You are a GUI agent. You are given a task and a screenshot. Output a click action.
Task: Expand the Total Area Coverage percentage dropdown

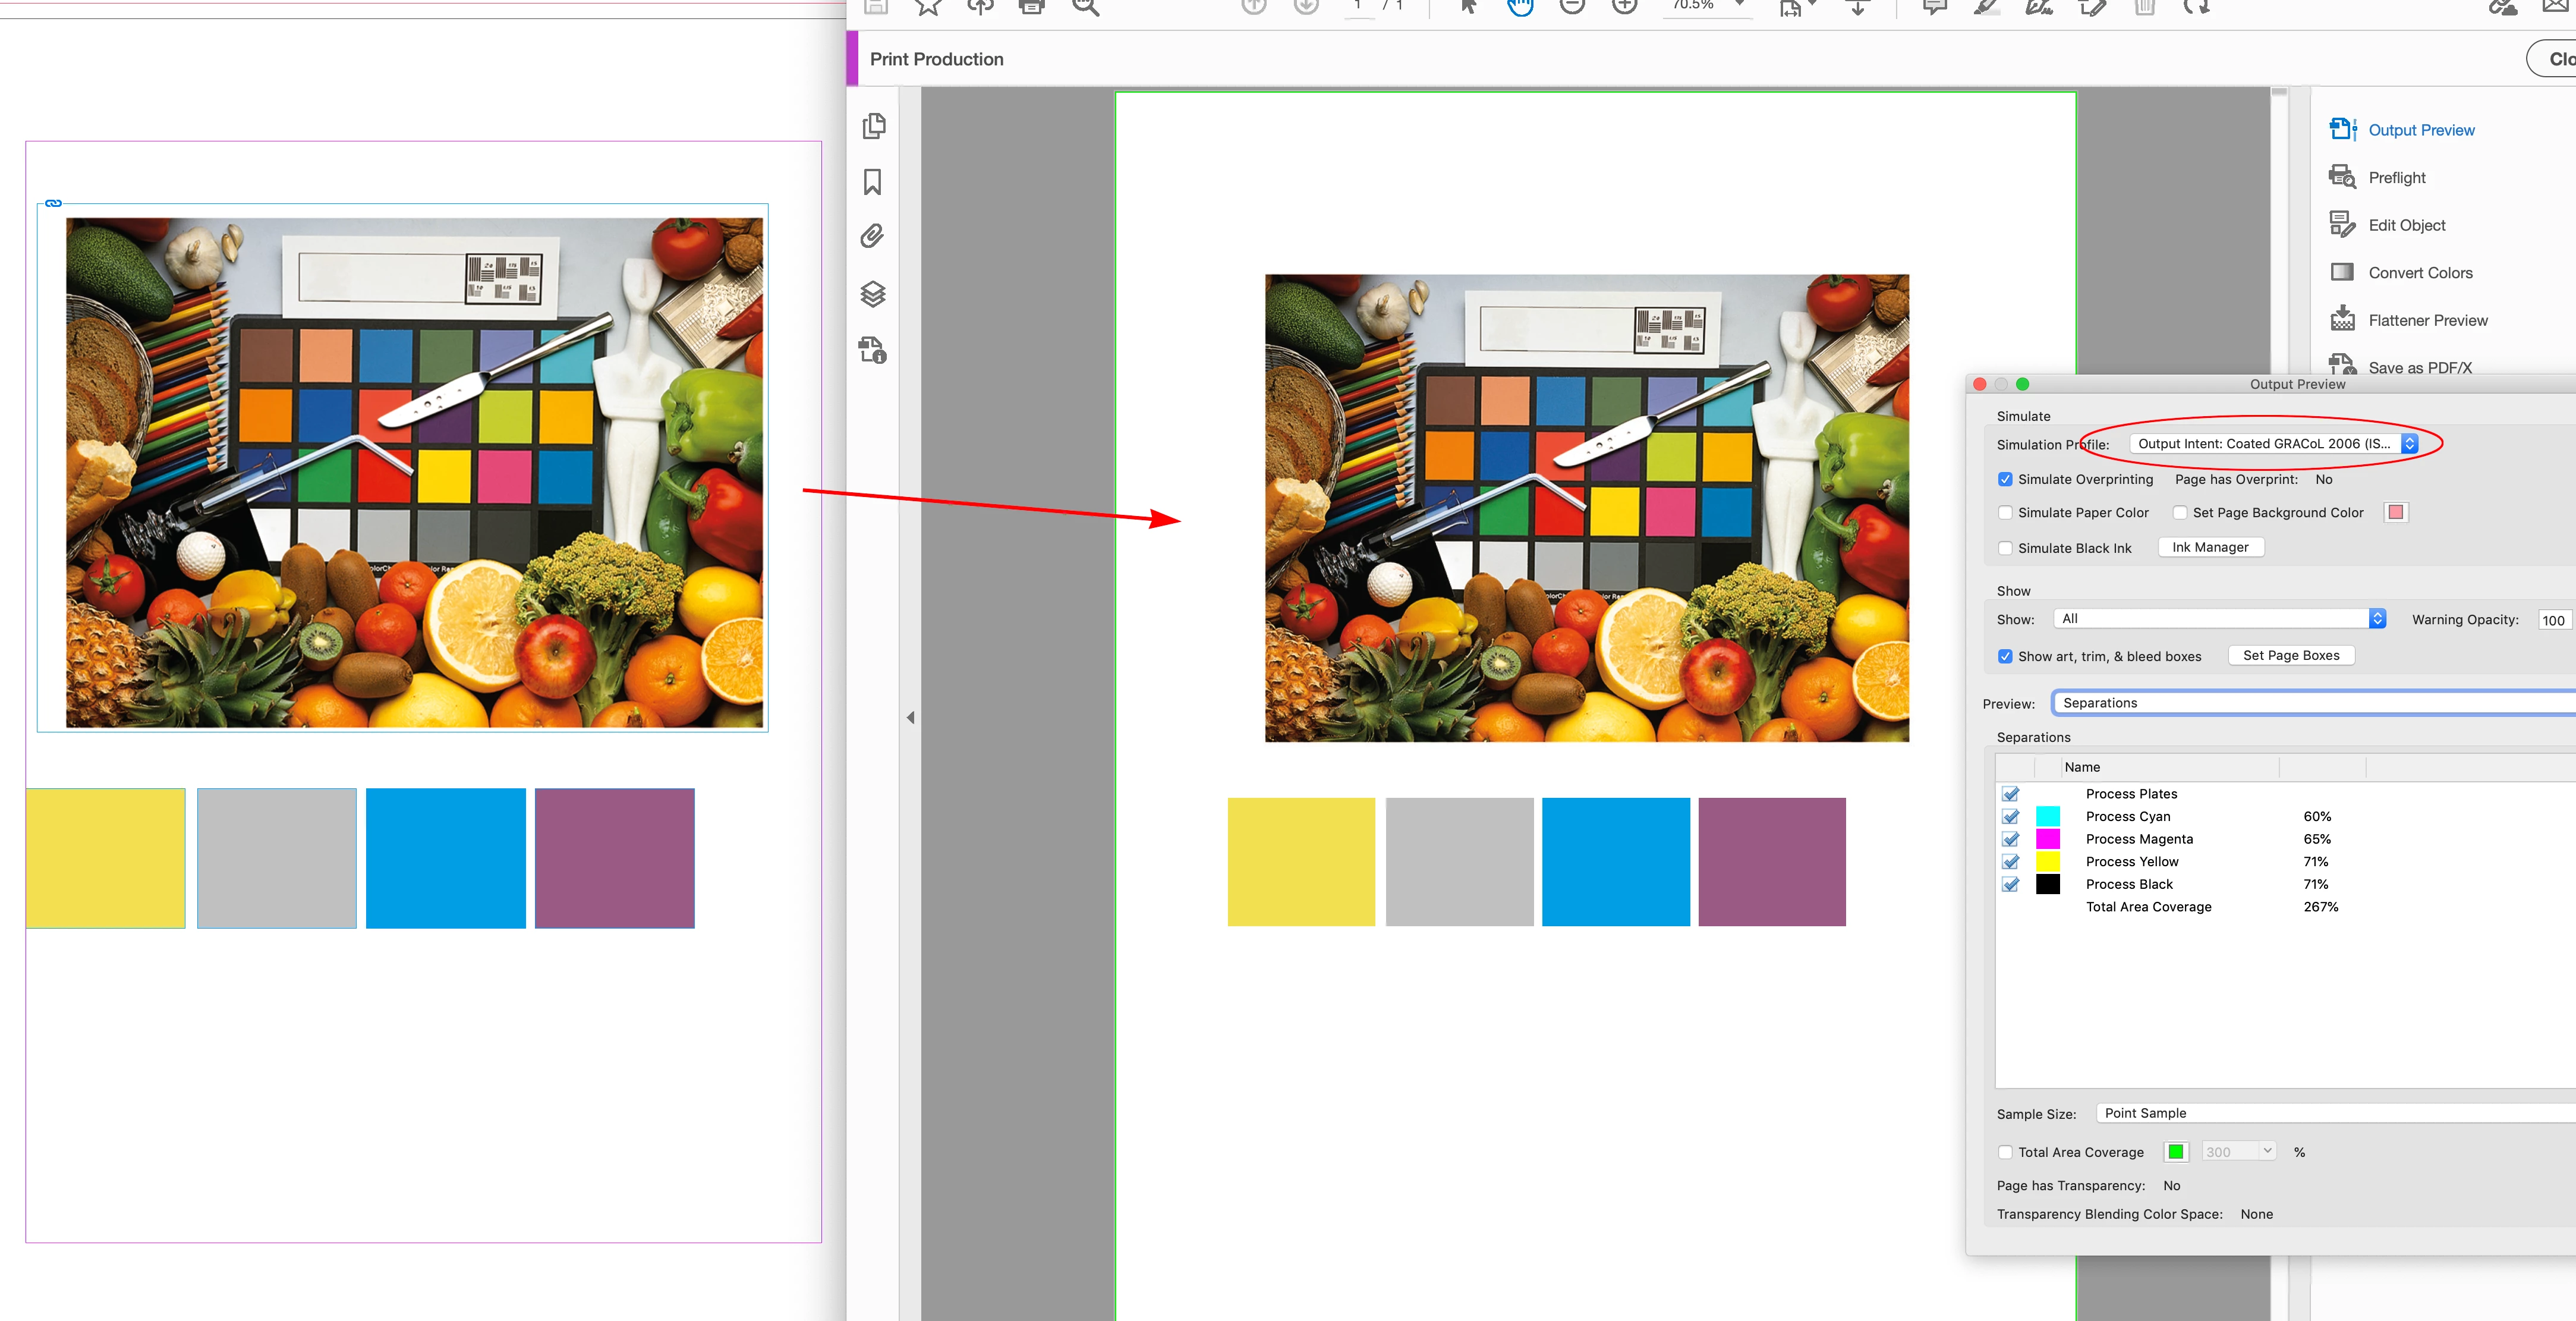(x=2267, y=1152)
